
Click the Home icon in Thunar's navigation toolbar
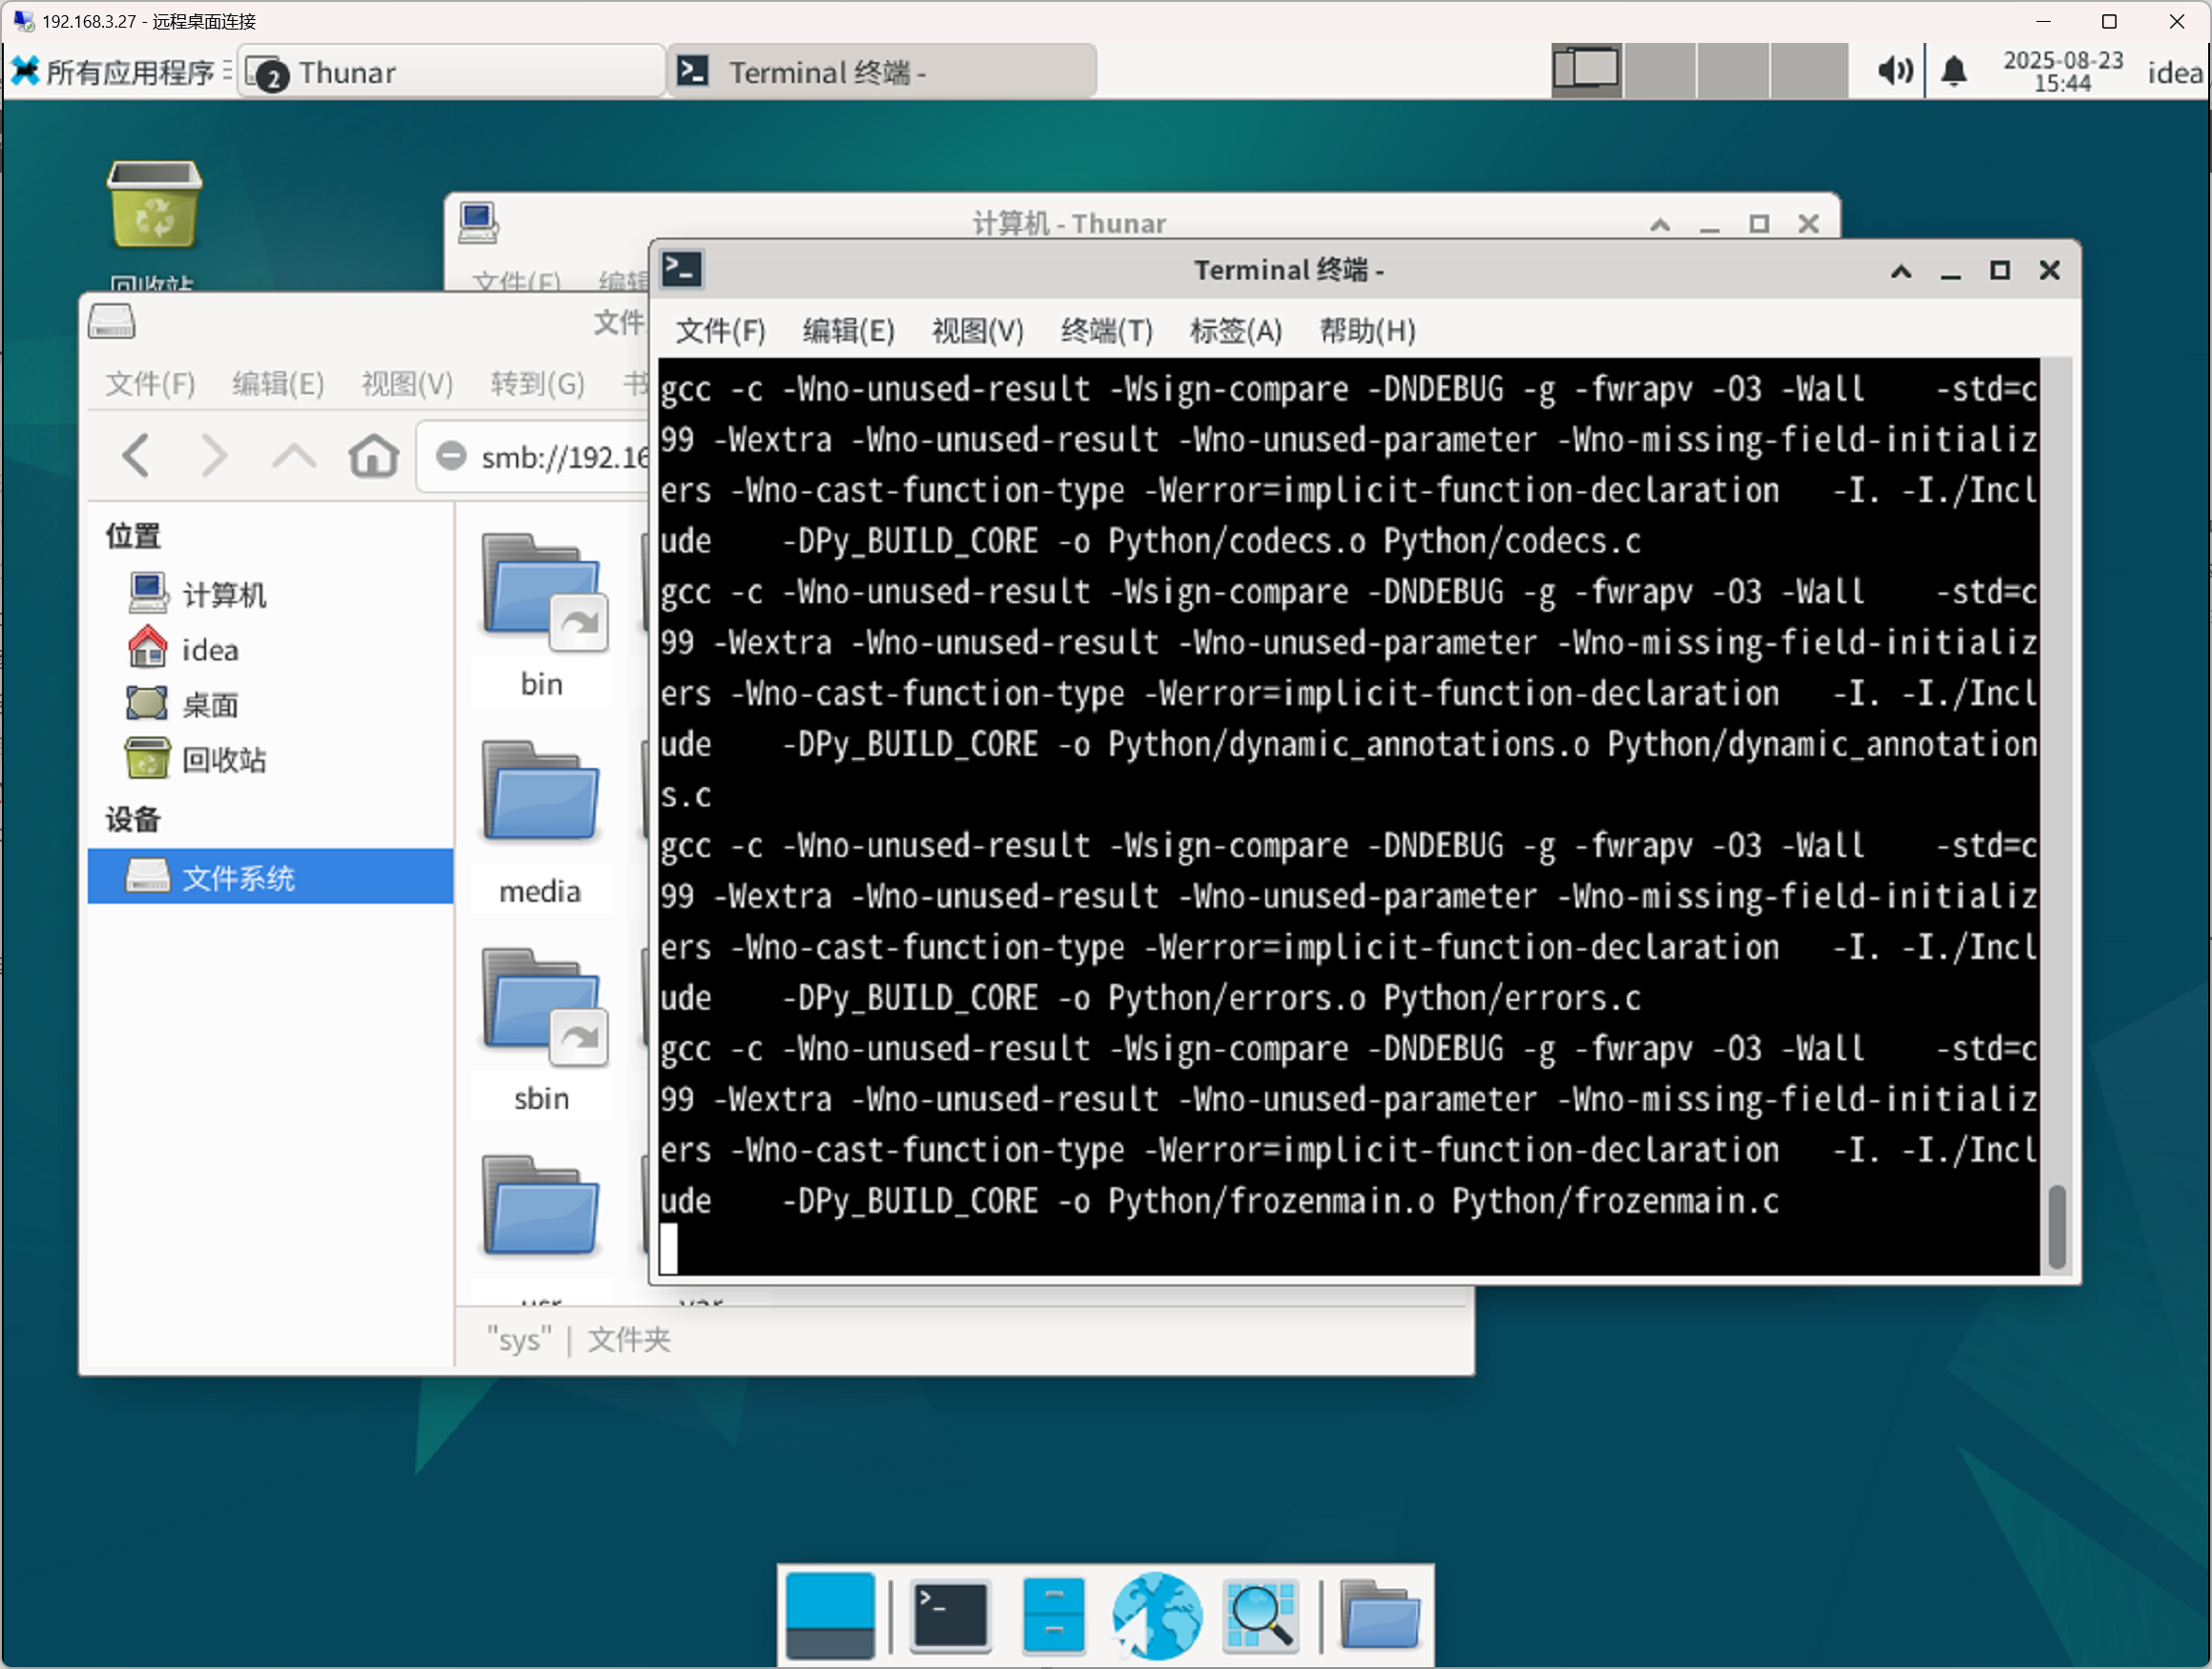[x=373, y=456]
